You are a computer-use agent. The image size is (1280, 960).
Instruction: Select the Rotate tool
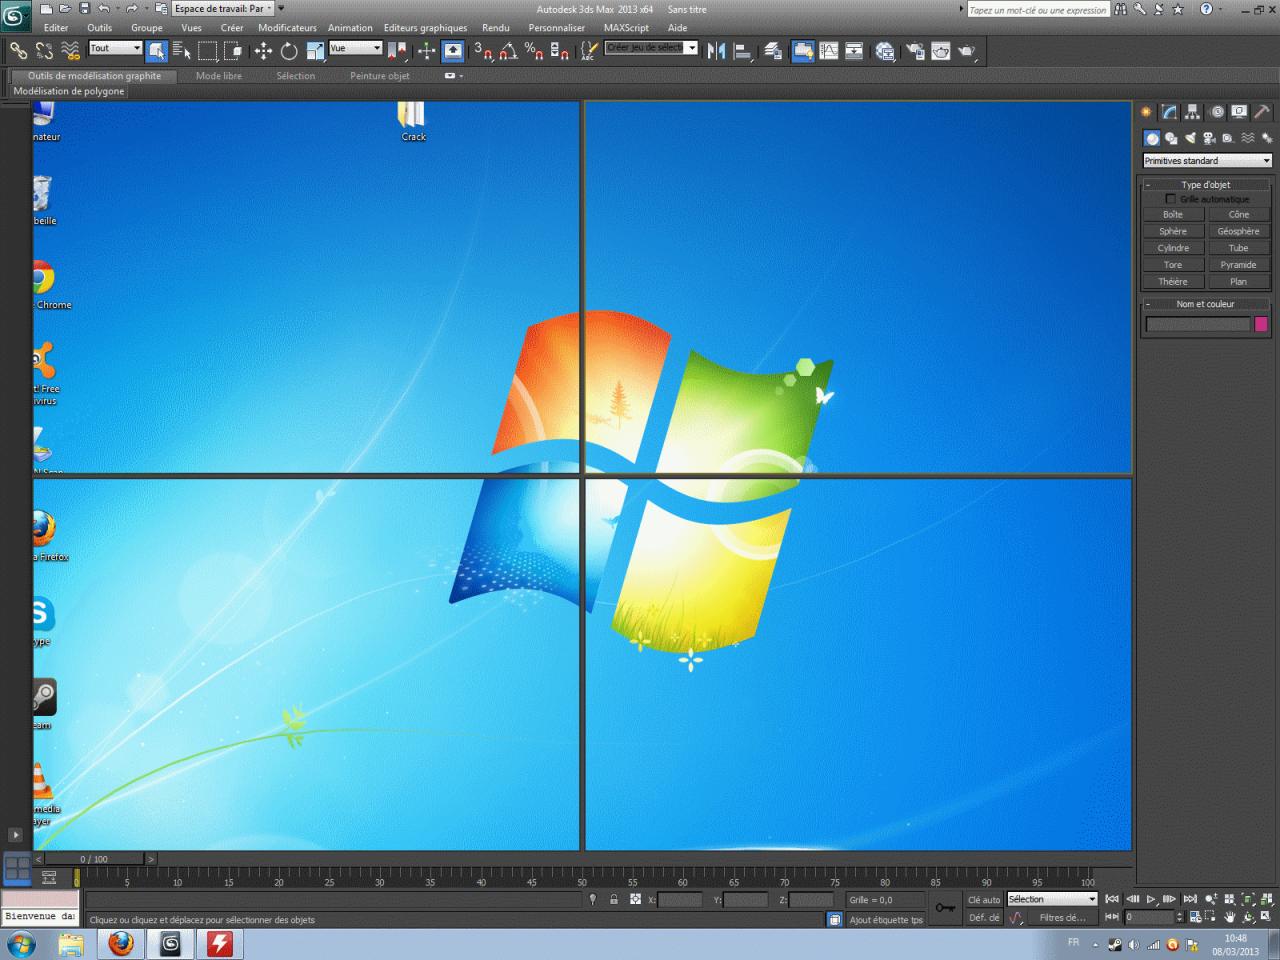click(289, 51)
